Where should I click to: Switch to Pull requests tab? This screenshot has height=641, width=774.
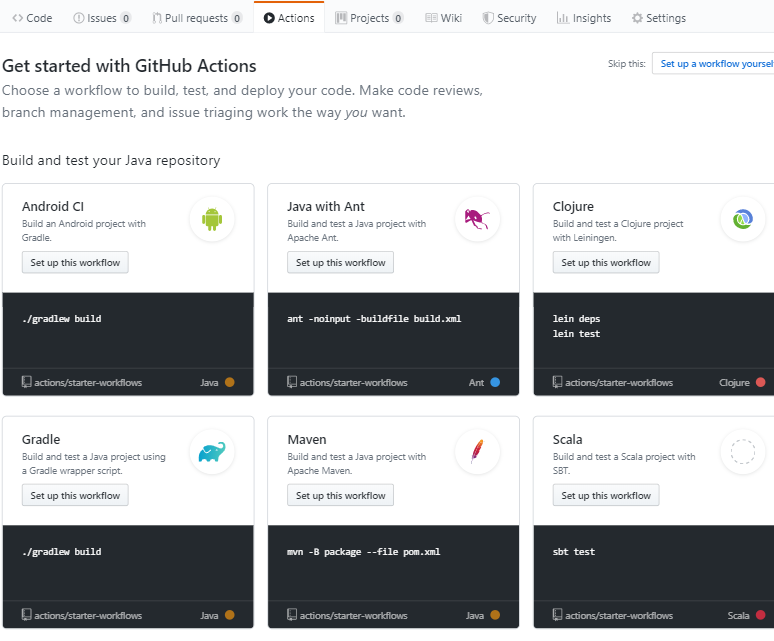197,18
